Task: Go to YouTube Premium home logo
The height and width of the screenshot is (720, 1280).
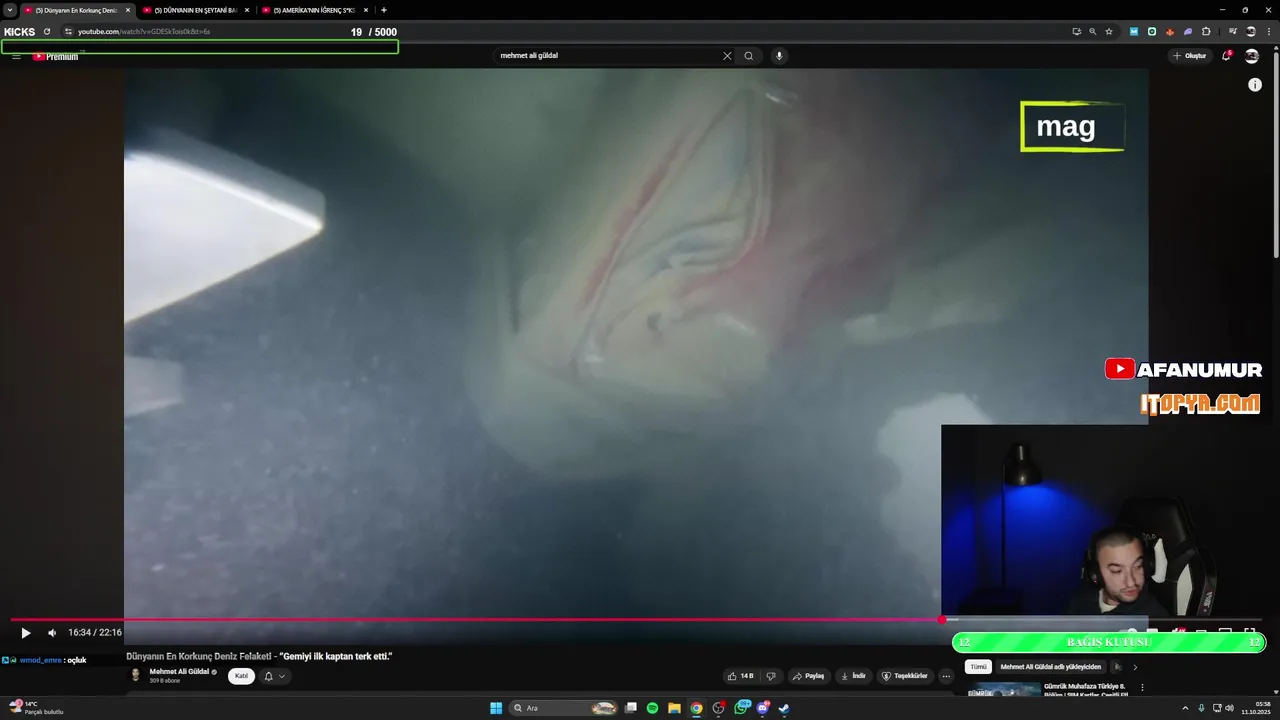Action: (55, 56)
